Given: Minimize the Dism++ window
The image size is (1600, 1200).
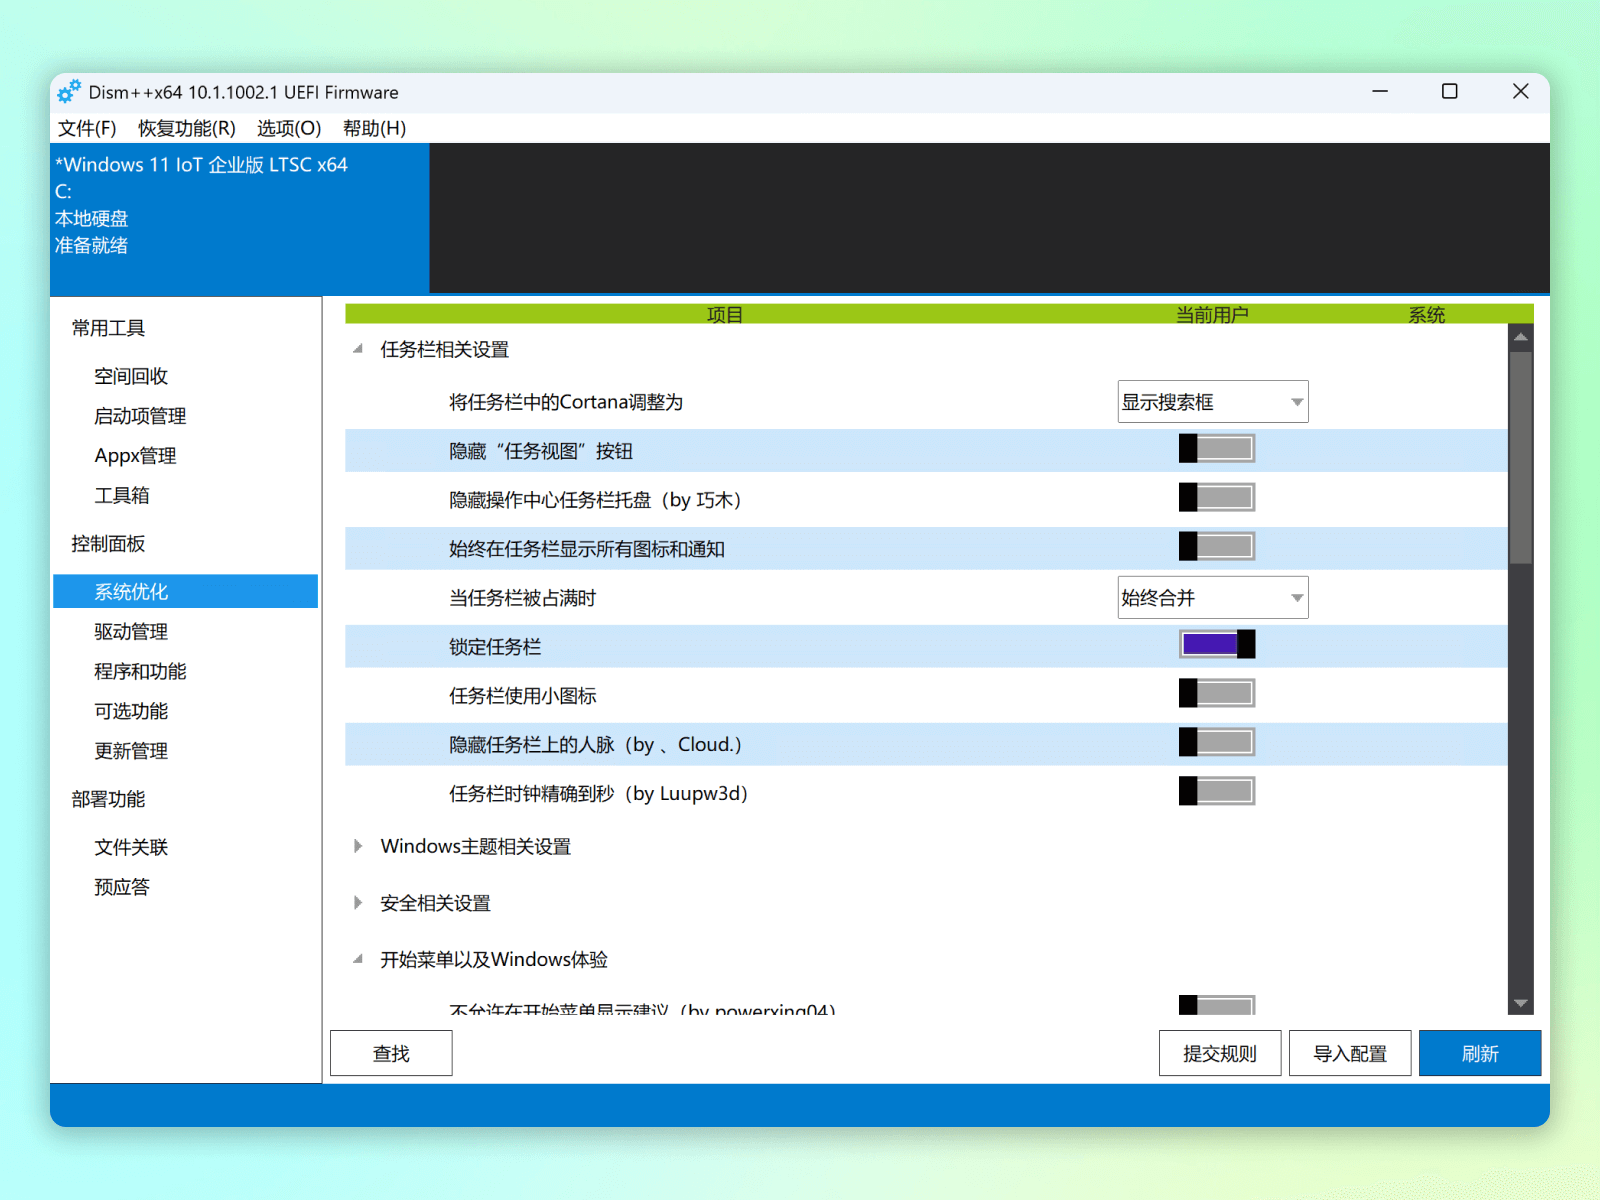Looking at the screenshot, I should pos(1380,92).
